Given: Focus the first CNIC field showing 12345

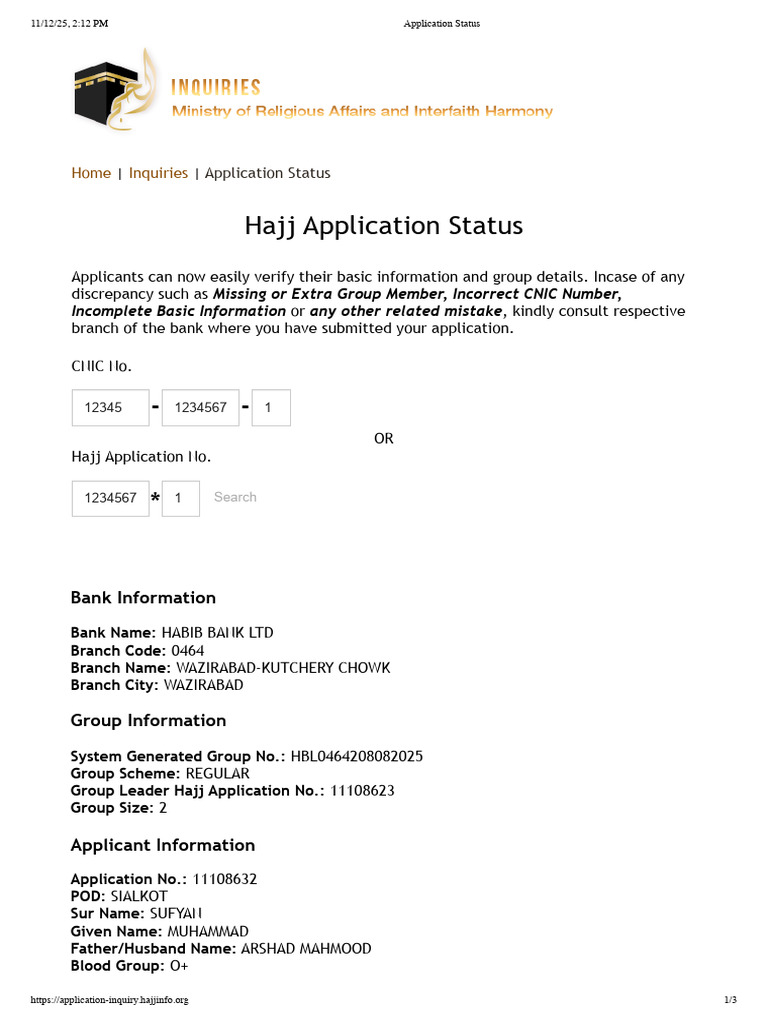Looking at the screenshot, I should (110, 408).
